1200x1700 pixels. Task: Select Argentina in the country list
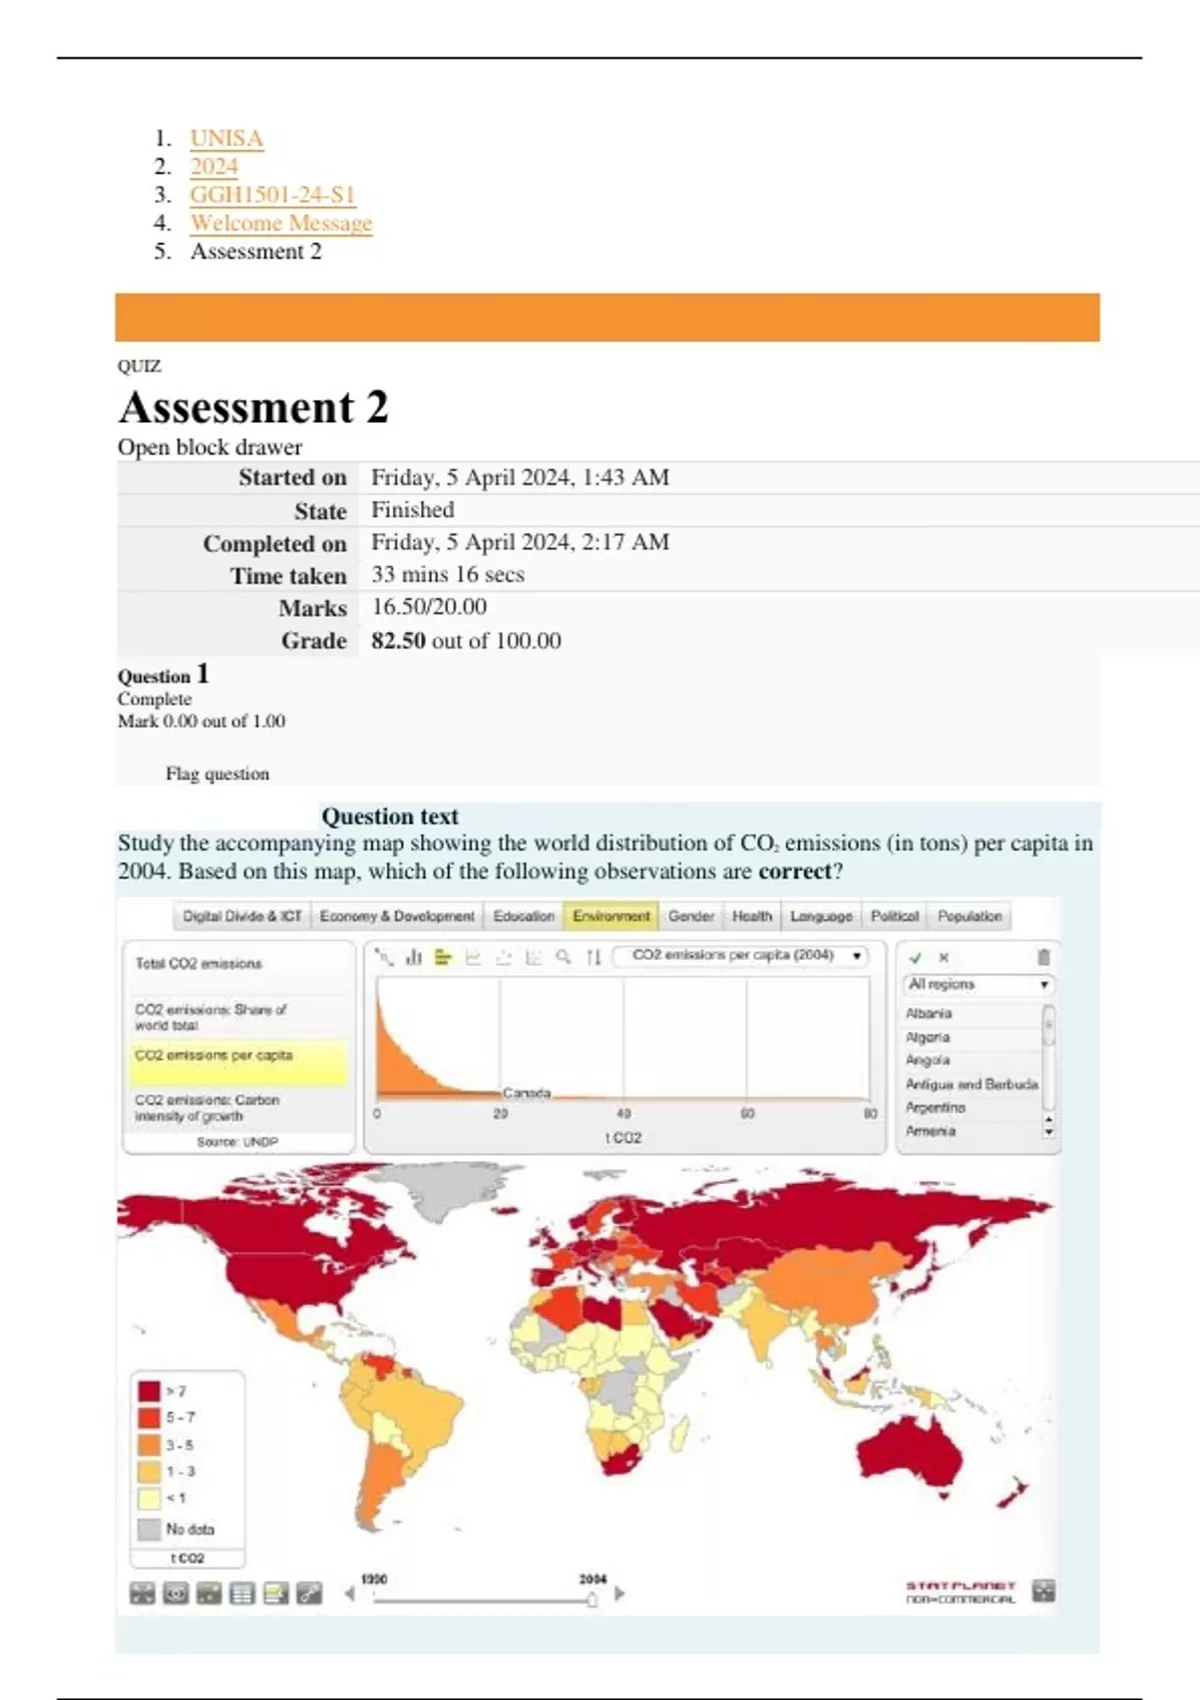click(935, 1107)
